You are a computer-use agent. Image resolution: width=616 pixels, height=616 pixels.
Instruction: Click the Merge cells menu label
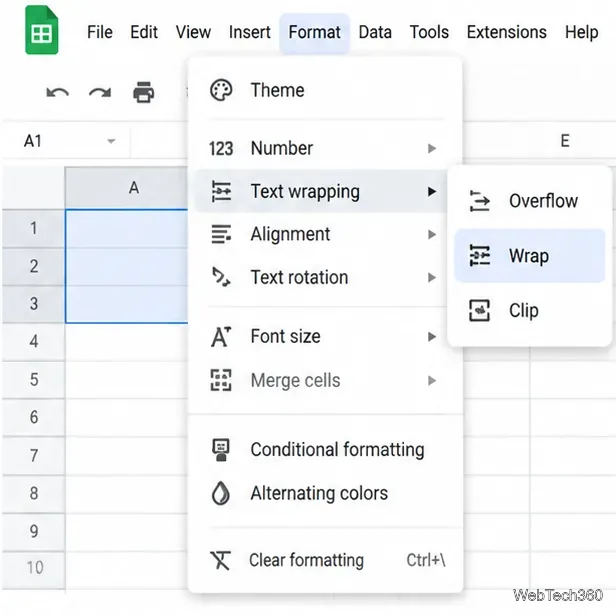[295, 380]
